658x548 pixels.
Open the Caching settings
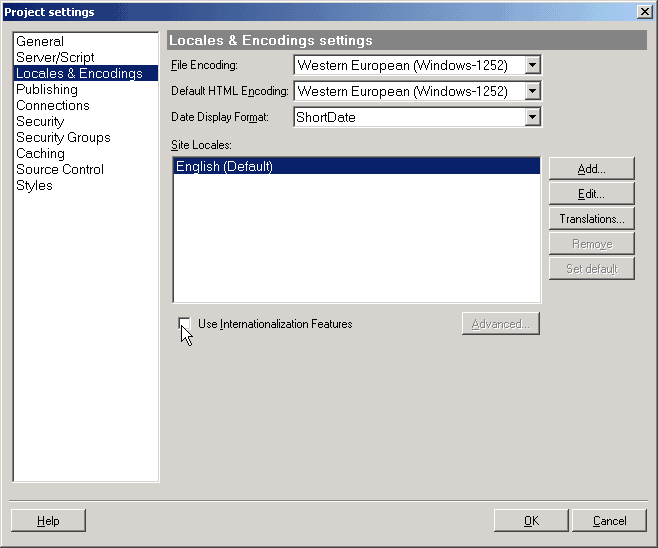[40, 154]
